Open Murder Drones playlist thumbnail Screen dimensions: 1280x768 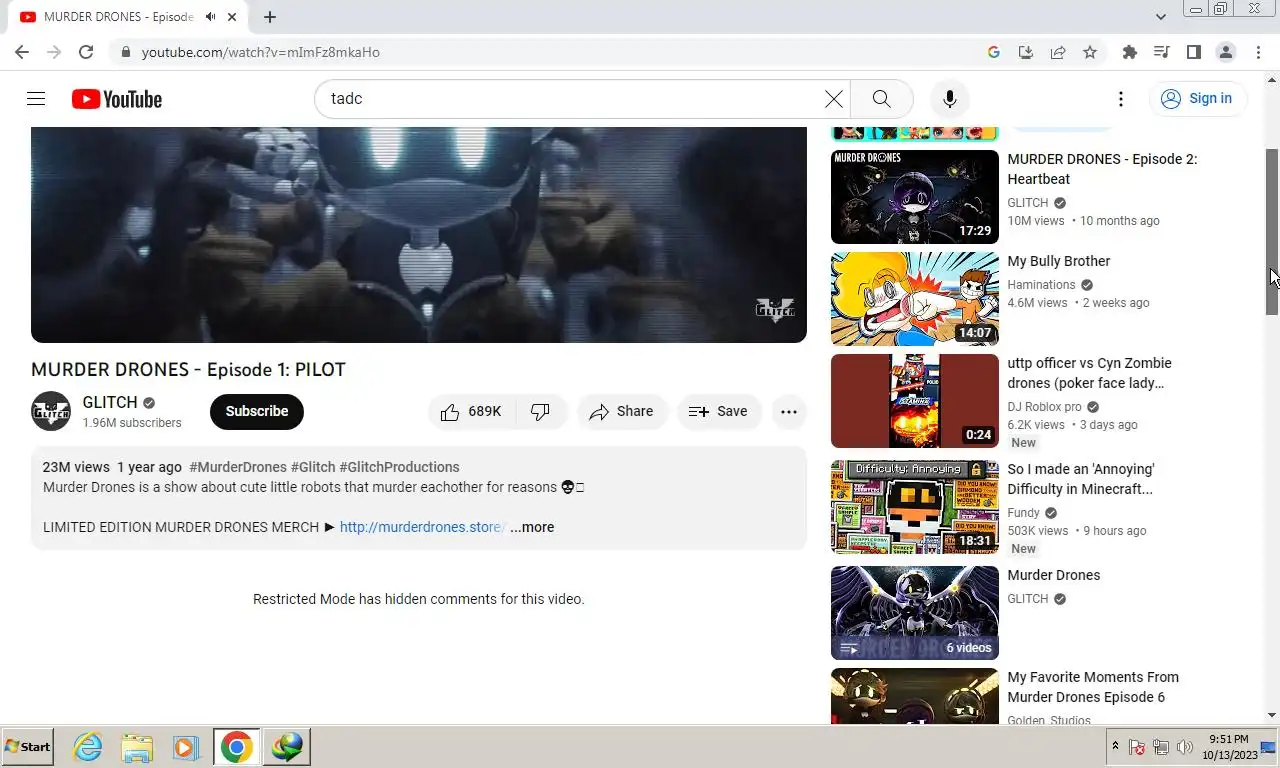click(x=915, y=613)
